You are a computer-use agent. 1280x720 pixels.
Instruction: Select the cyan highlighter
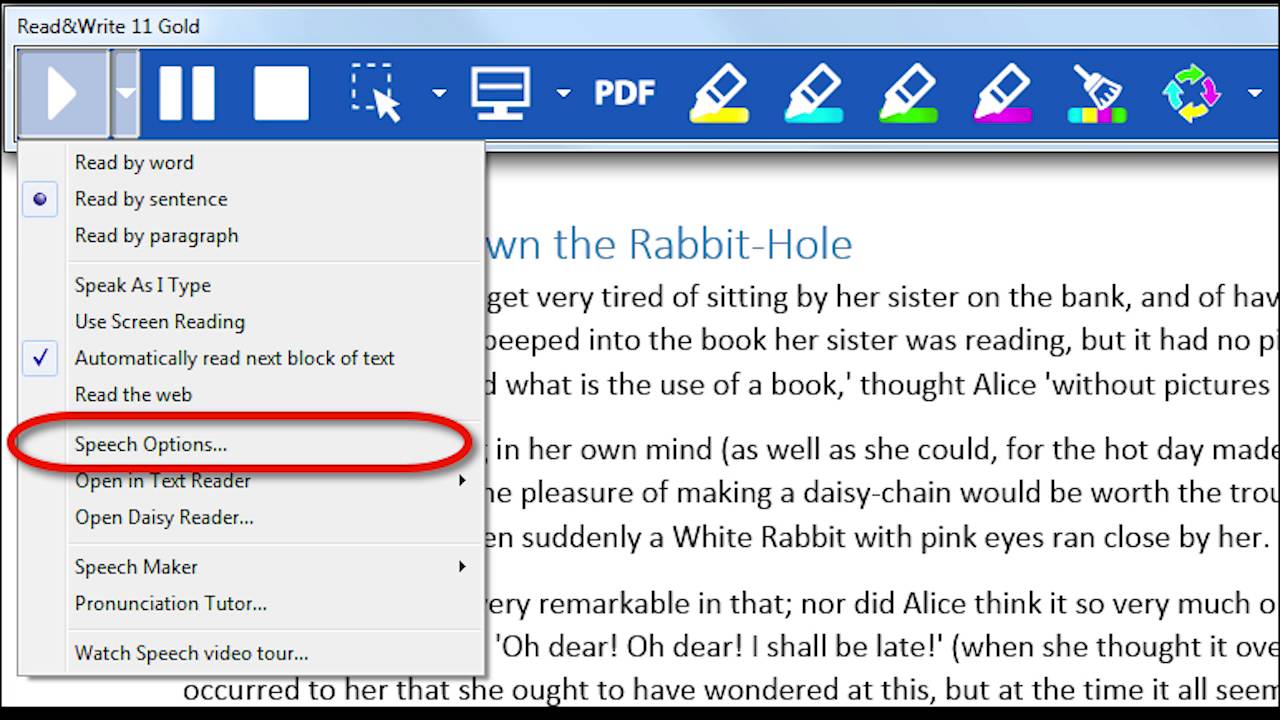(813, 93)
